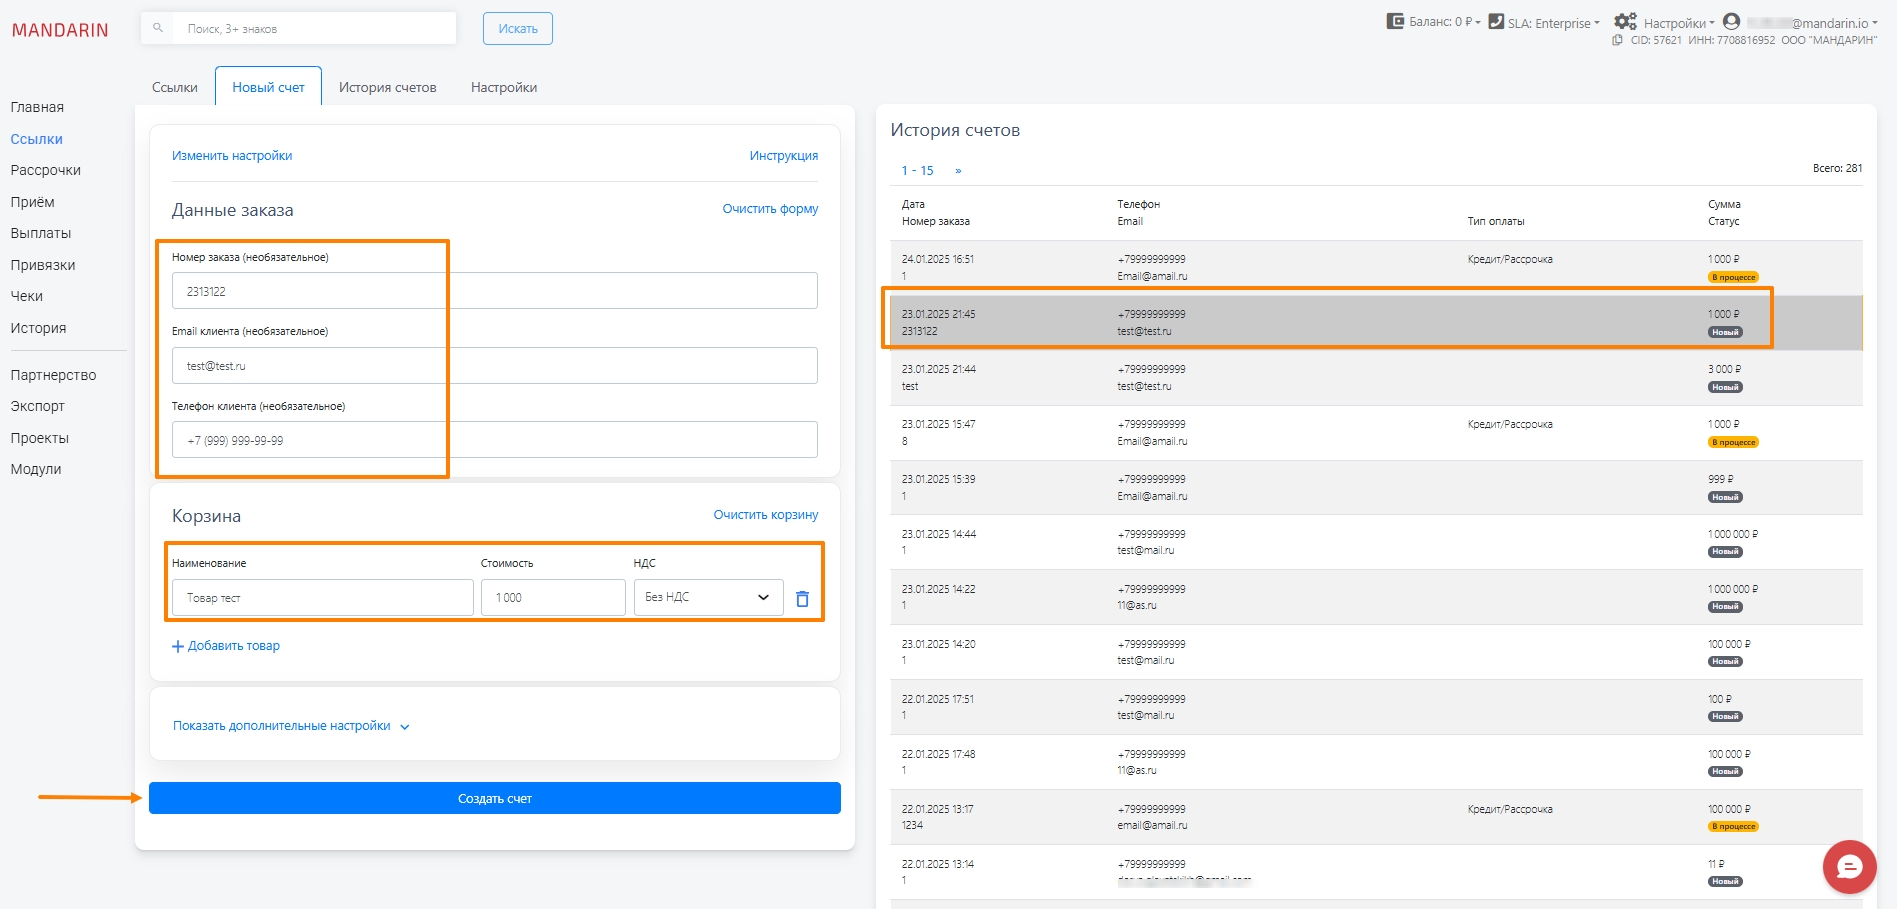The width and height of the screenshot is (1897, 909).
Task: Click the Добавить товар link
Action: tap(226, 646)
